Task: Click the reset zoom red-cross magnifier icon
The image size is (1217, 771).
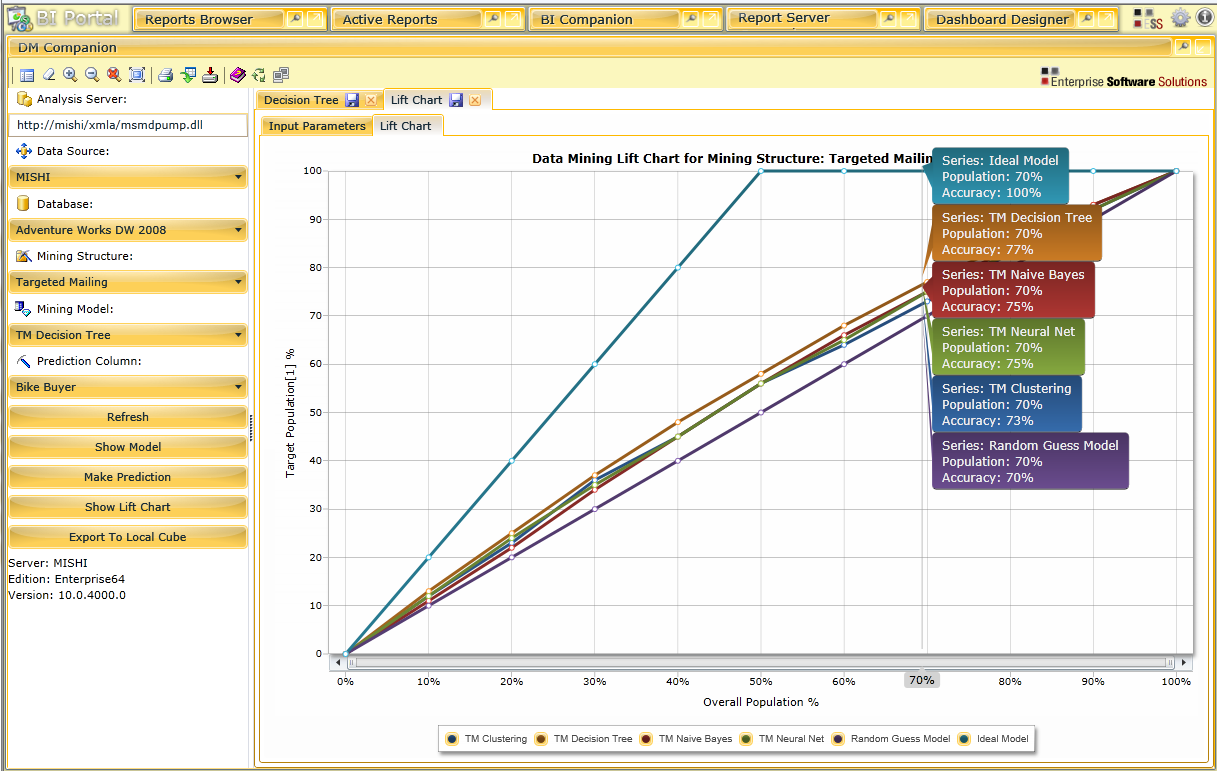Action: (114, 75)
